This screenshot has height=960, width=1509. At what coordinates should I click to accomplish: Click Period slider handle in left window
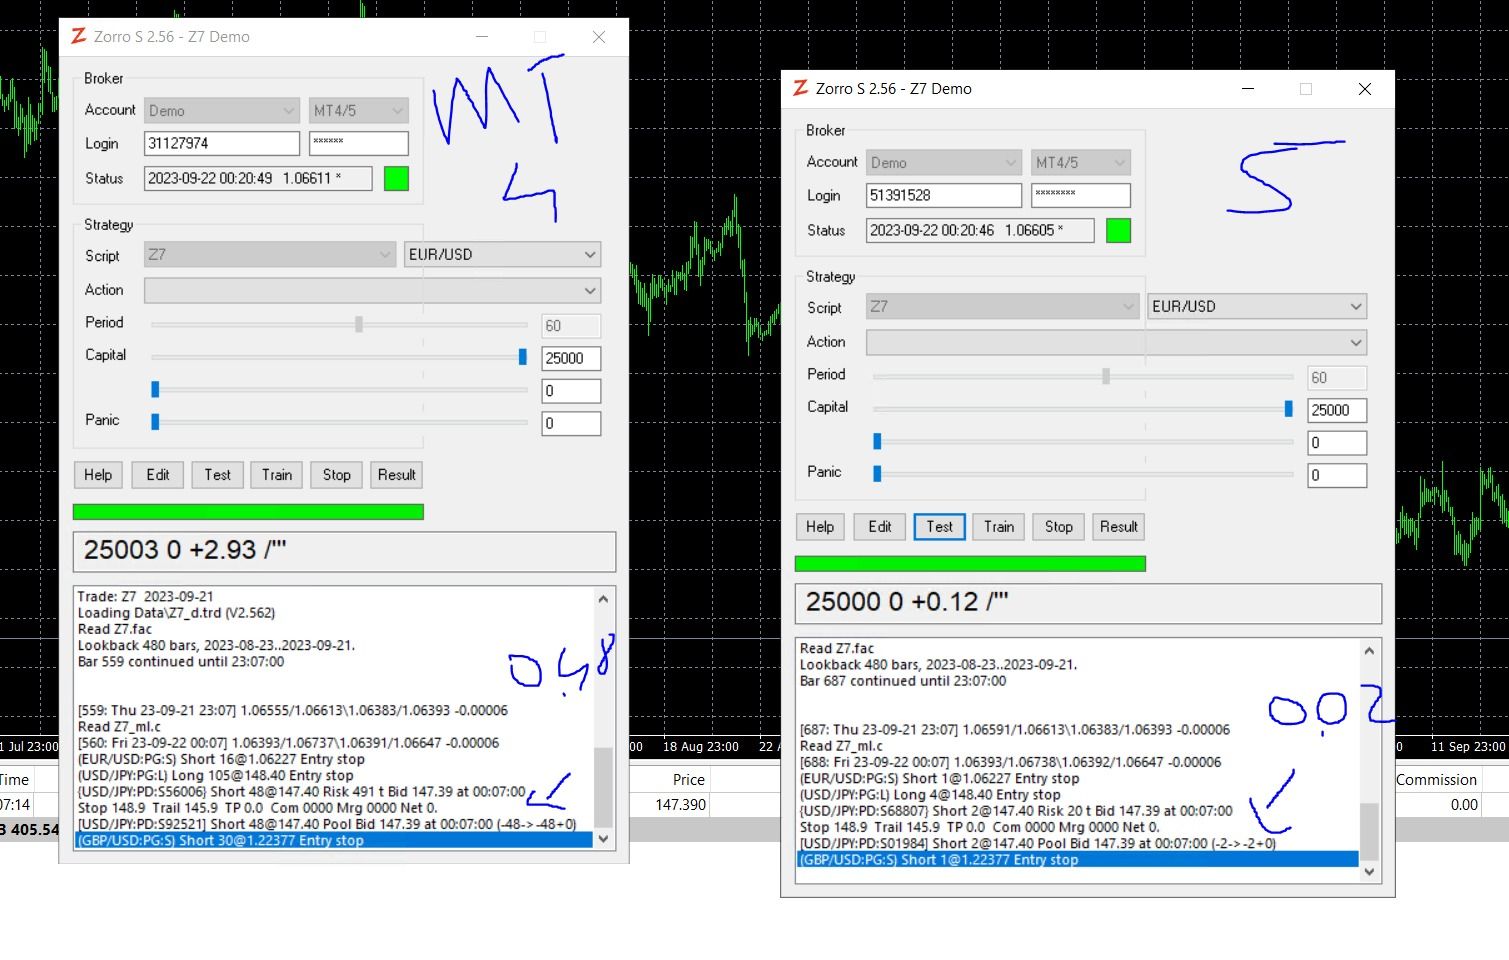tap(359, 324)
